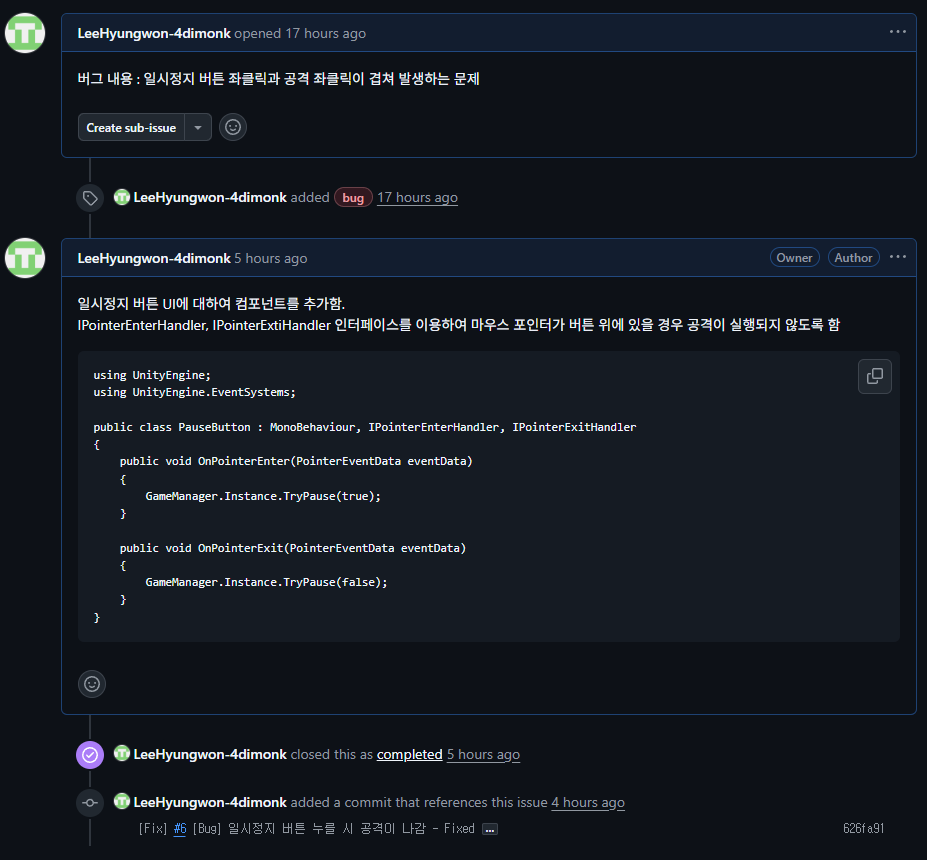
Task: Click the 17 hours ago label timestamp
Action: 417,197
